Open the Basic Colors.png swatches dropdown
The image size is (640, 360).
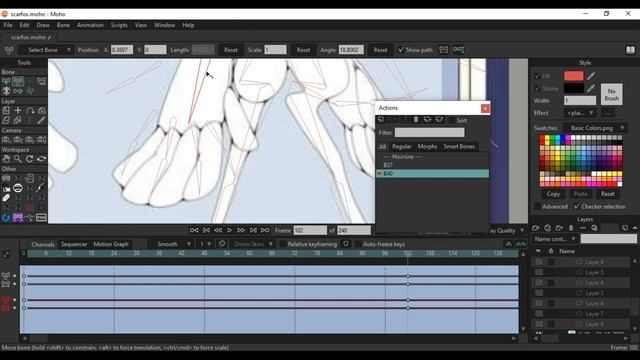coord(596,128)
